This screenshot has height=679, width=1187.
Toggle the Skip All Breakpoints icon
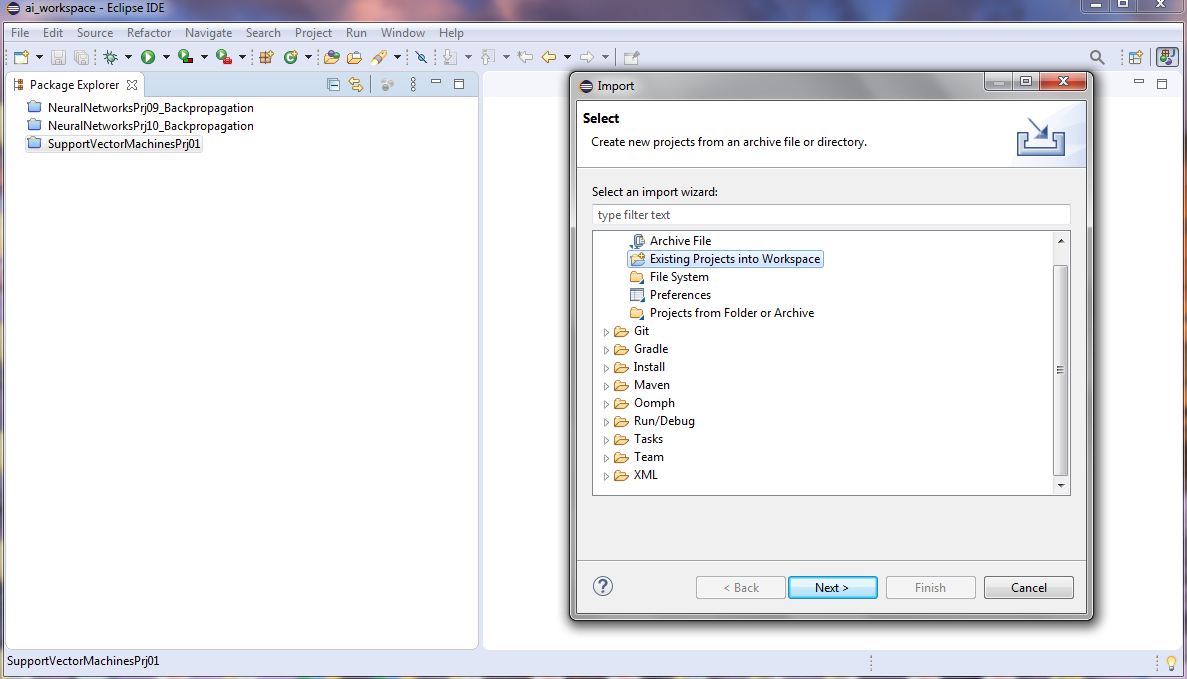point(422,57)
